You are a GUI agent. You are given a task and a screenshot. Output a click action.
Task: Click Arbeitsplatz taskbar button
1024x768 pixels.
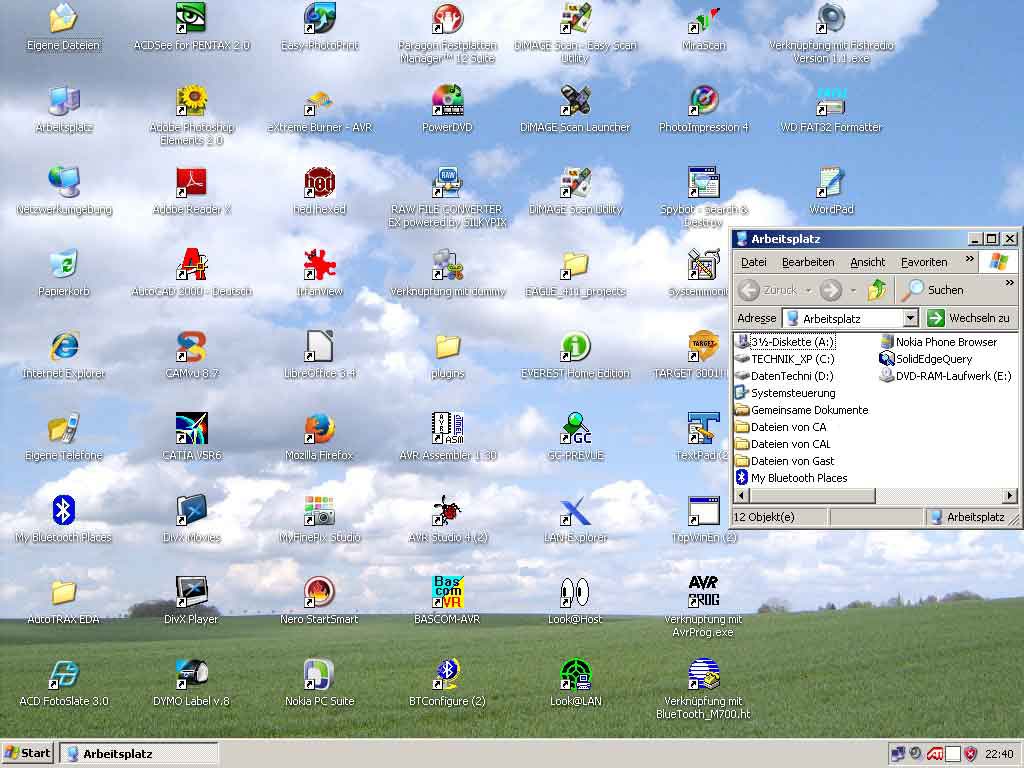pyautogui.click(x=138, y=753)
